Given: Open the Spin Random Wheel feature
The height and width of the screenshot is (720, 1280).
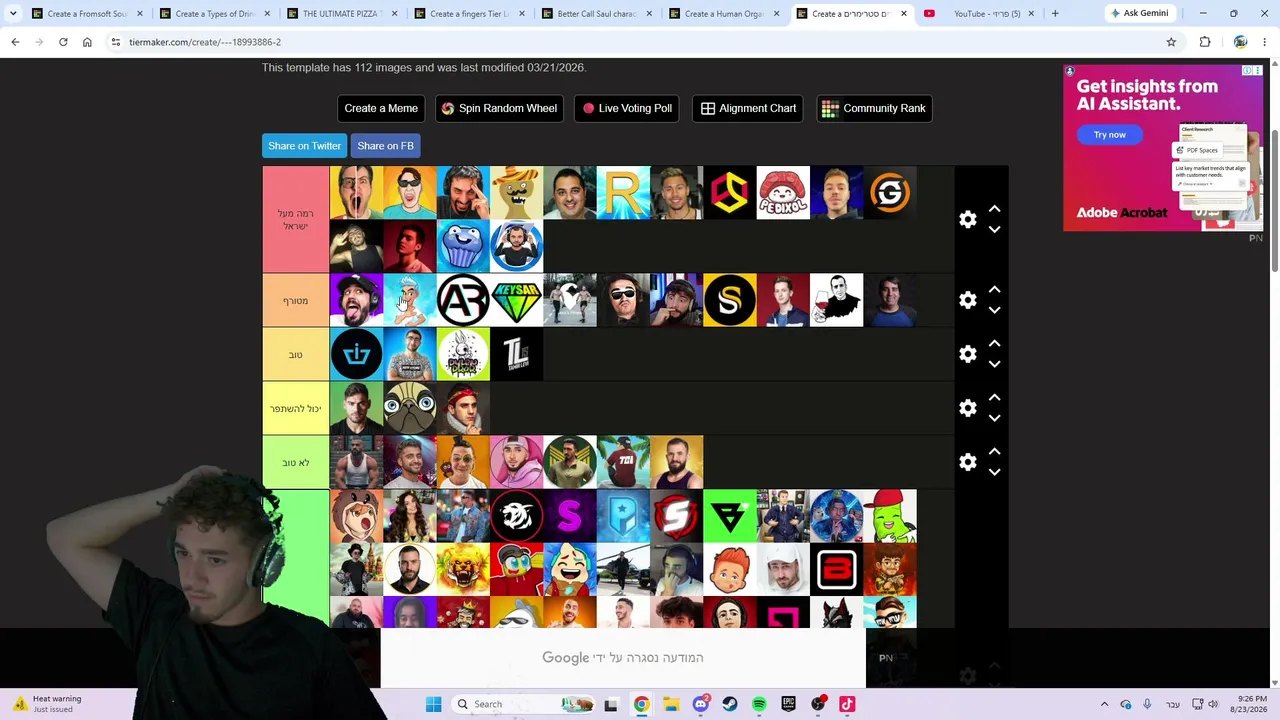Looking at the screenshot, I should (x=499, y=108).
